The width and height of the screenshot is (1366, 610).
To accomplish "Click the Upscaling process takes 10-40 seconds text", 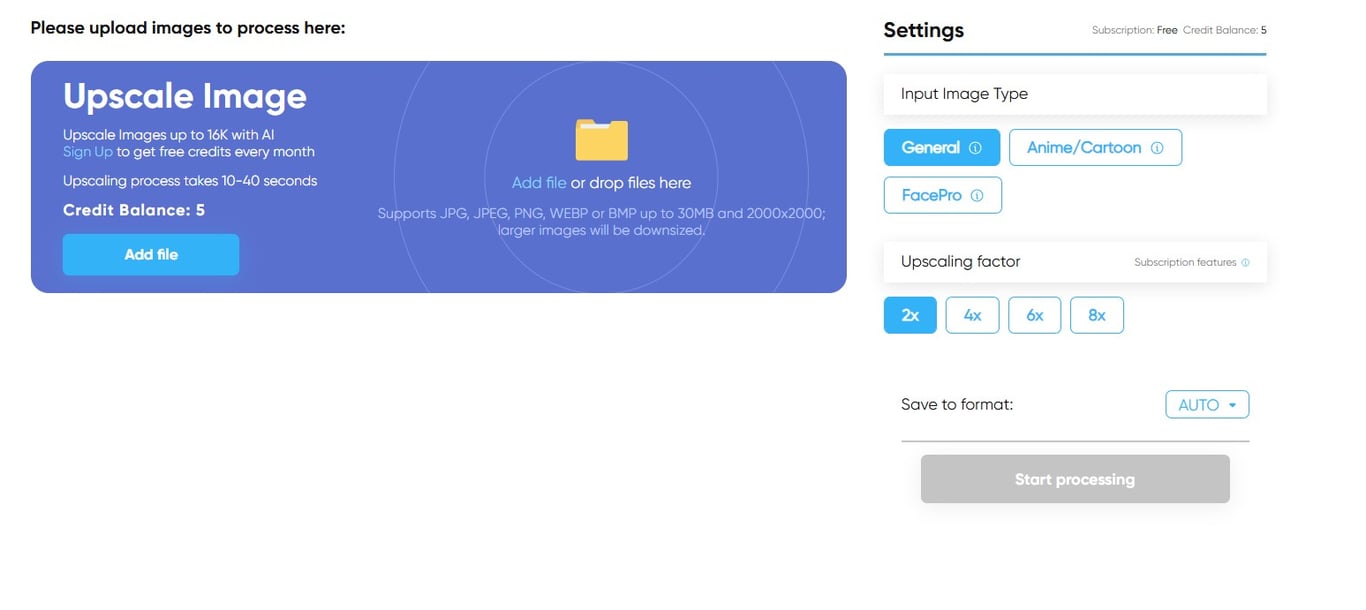I will 190,181.
